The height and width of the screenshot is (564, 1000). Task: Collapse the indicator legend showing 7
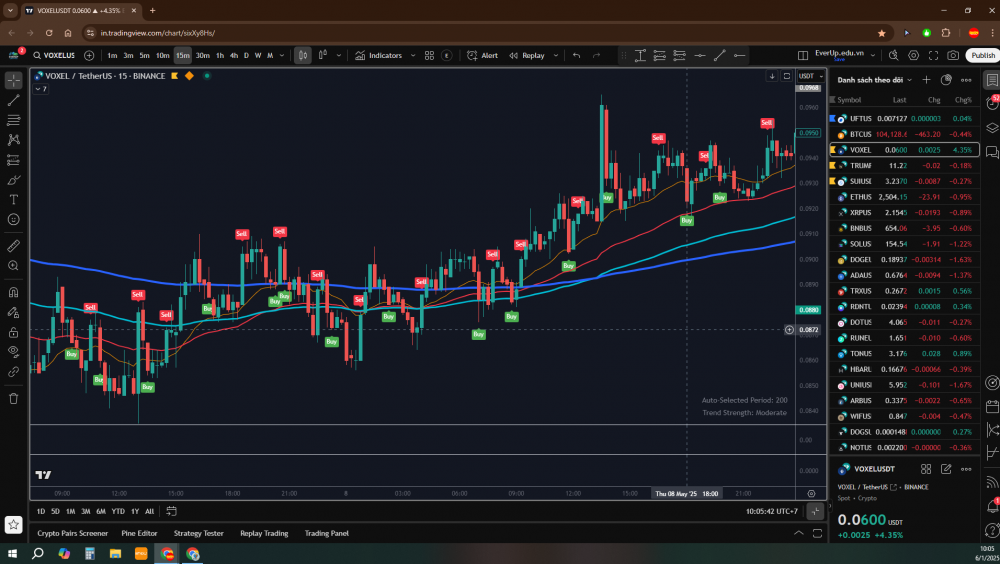[41, 89]
